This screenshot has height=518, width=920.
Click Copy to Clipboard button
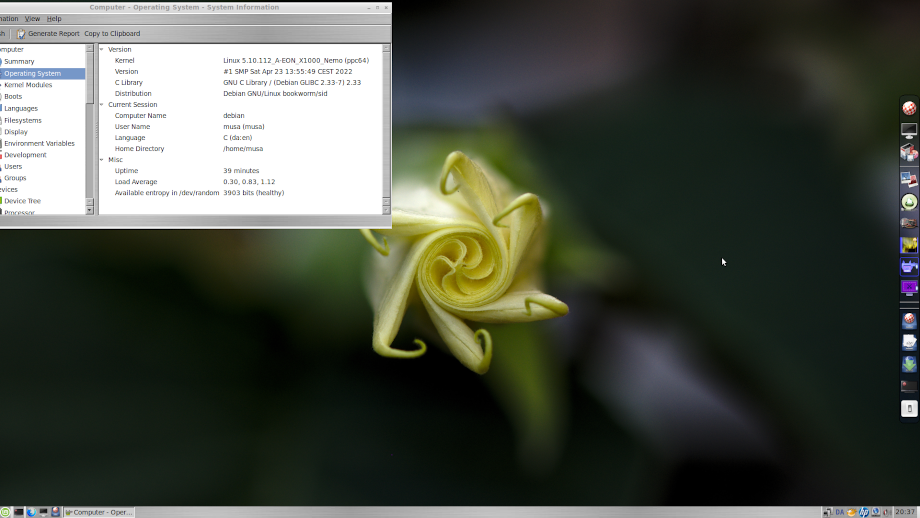point(112,34)
